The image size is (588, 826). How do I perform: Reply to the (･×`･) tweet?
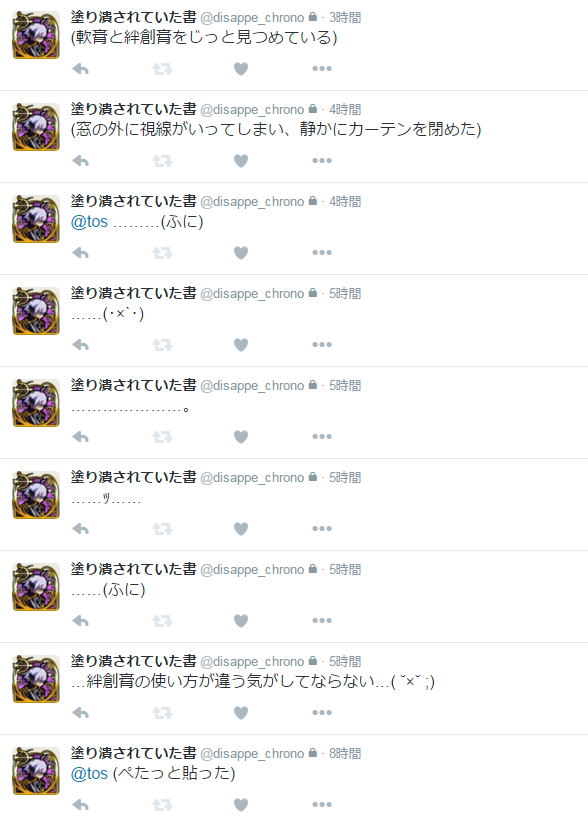pos(81,345)
